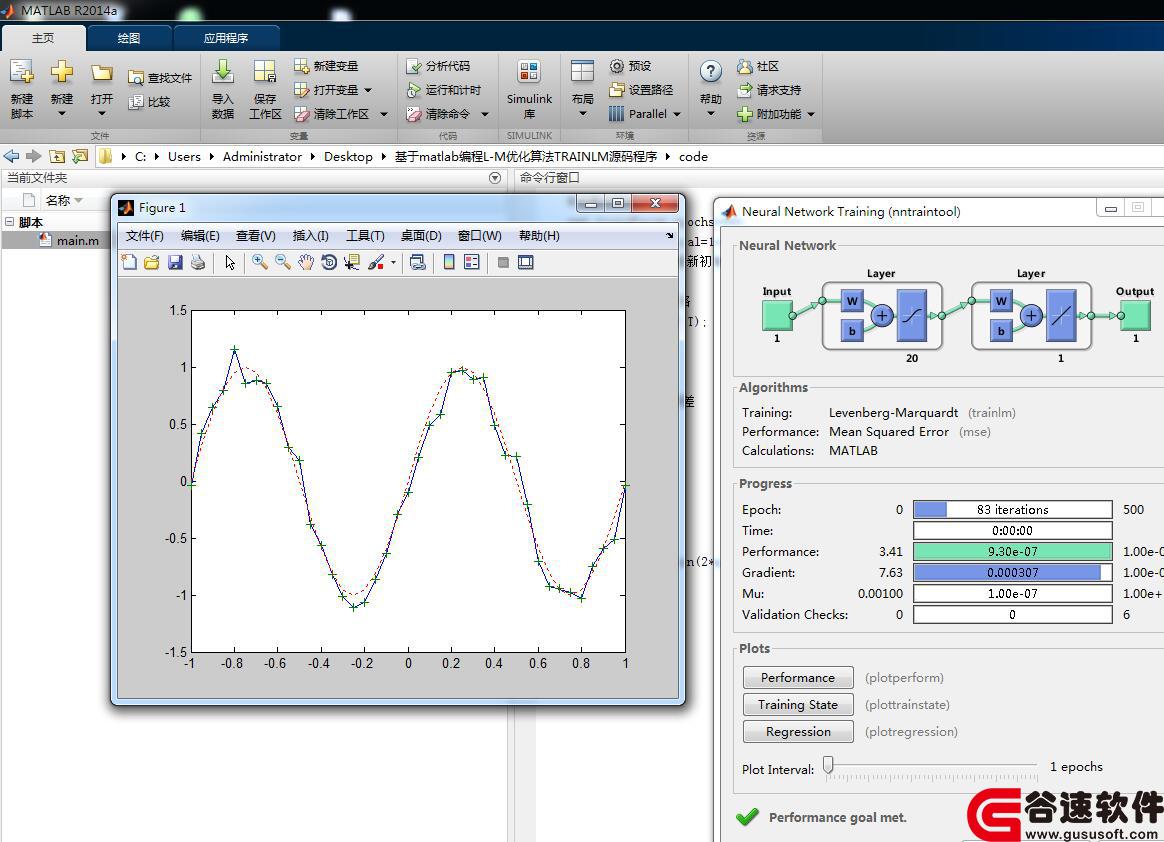Click New Figure icon in Figure 1 toolbar
The height and width of the screenshot is (842, 1164).
[129, 262]
